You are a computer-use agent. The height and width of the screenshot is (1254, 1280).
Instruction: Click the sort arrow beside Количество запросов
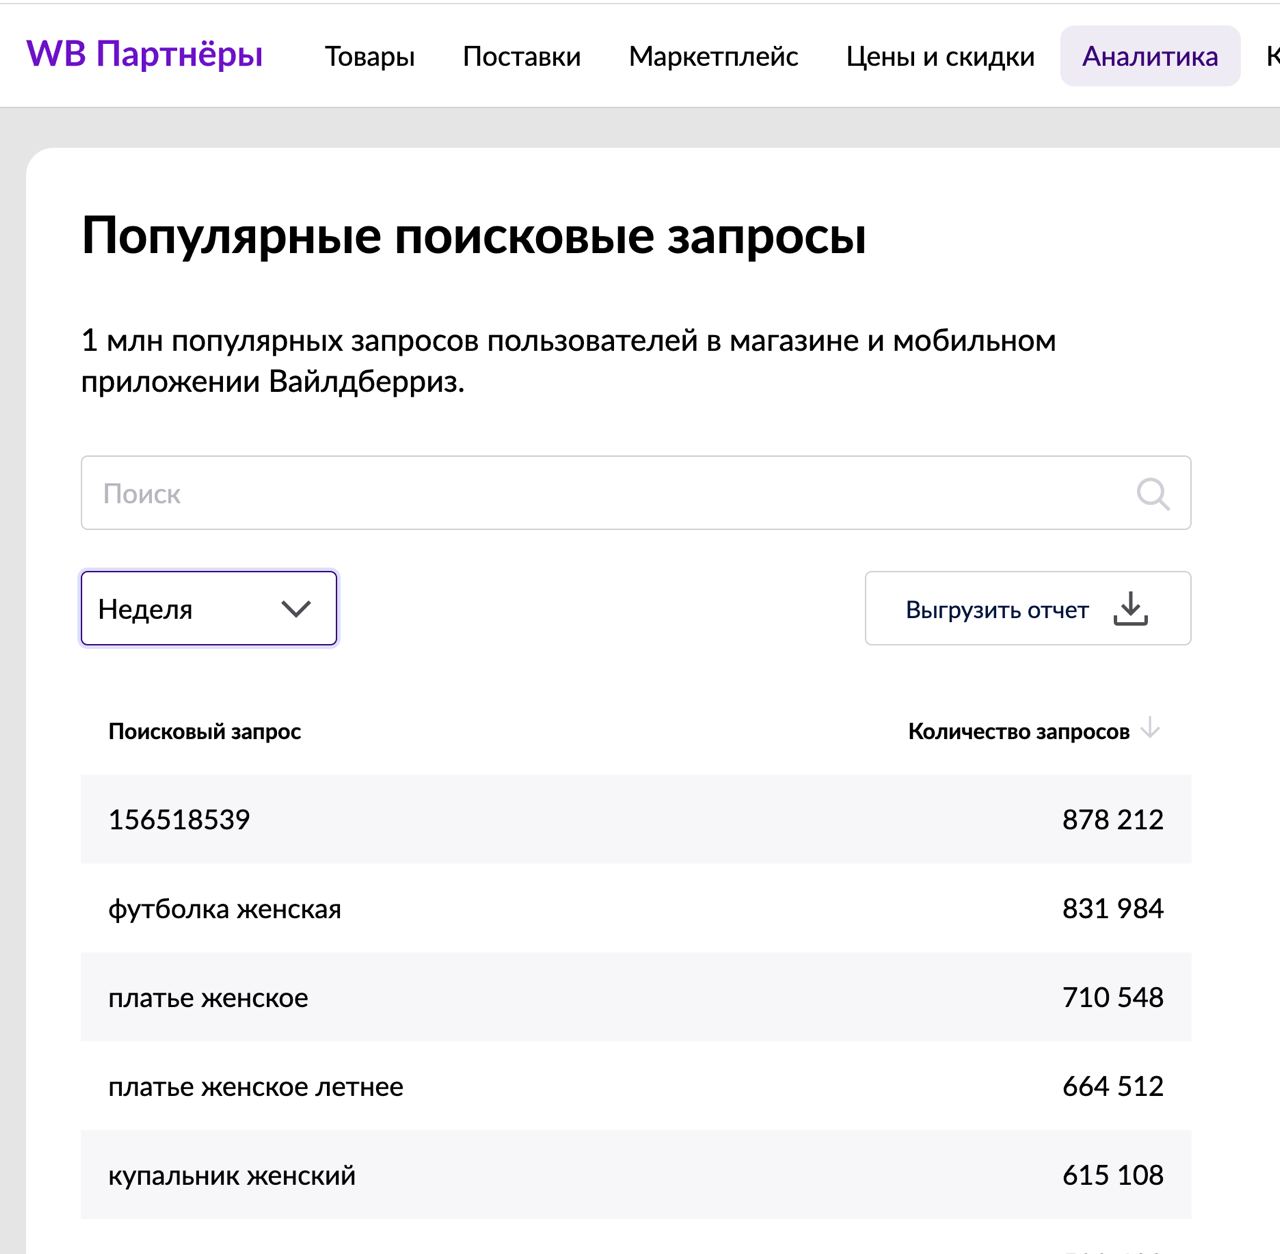pyautogui.click(x=1150, y=728)
